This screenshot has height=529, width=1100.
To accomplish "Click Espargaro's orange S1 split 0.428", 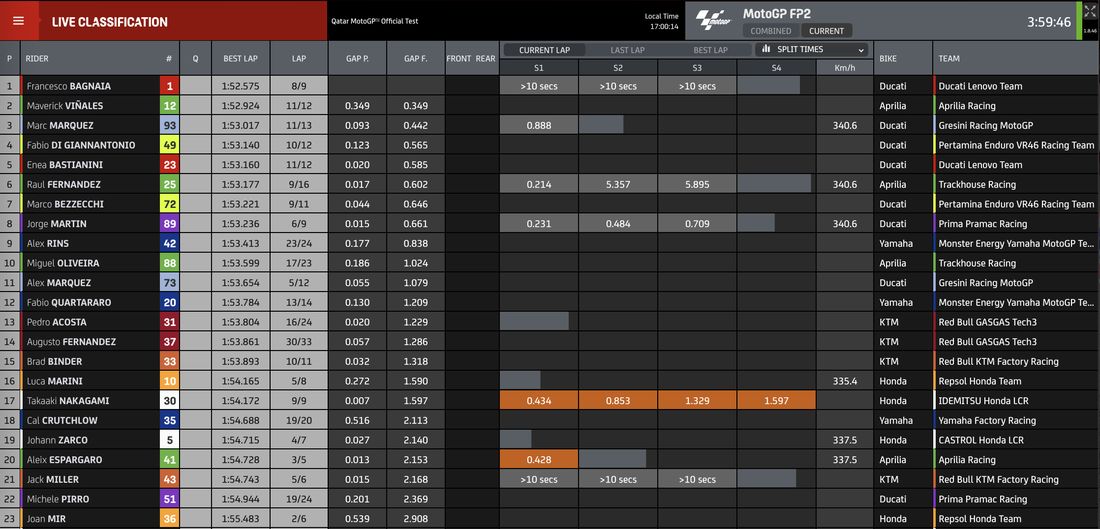I will (539, 460).
